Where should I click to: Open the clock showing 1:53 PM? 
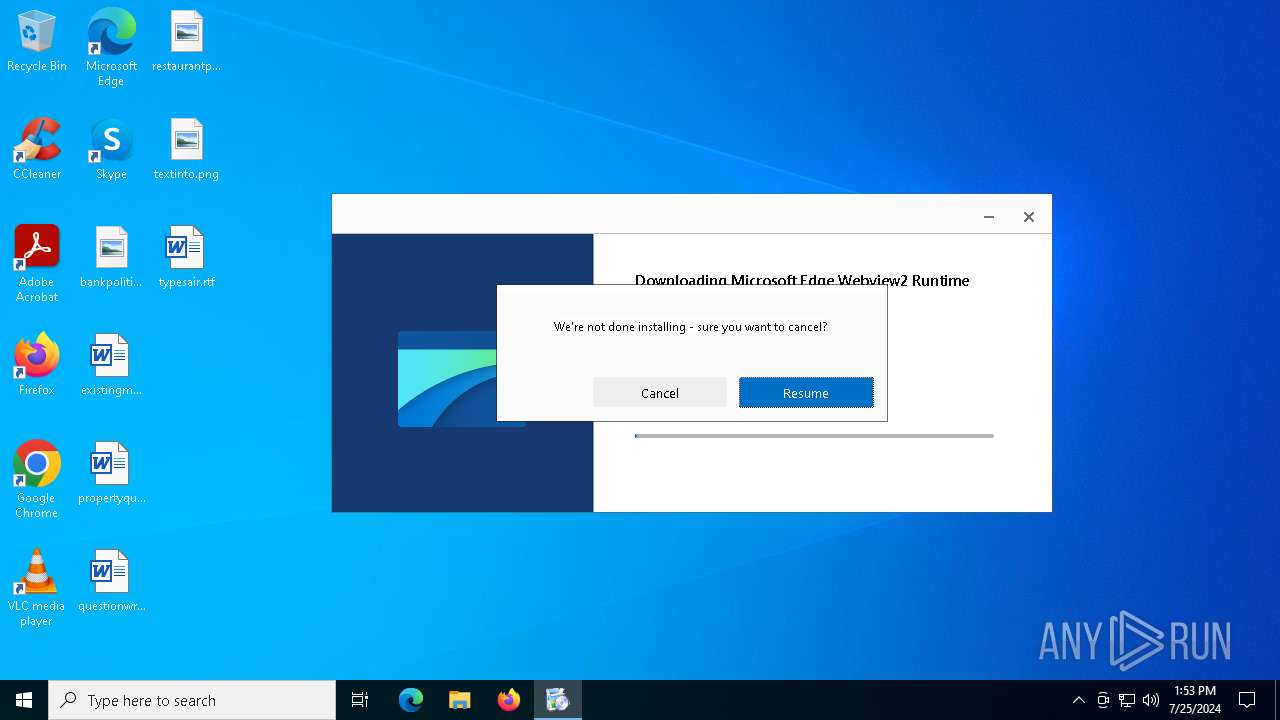[x=1195, y=700]
